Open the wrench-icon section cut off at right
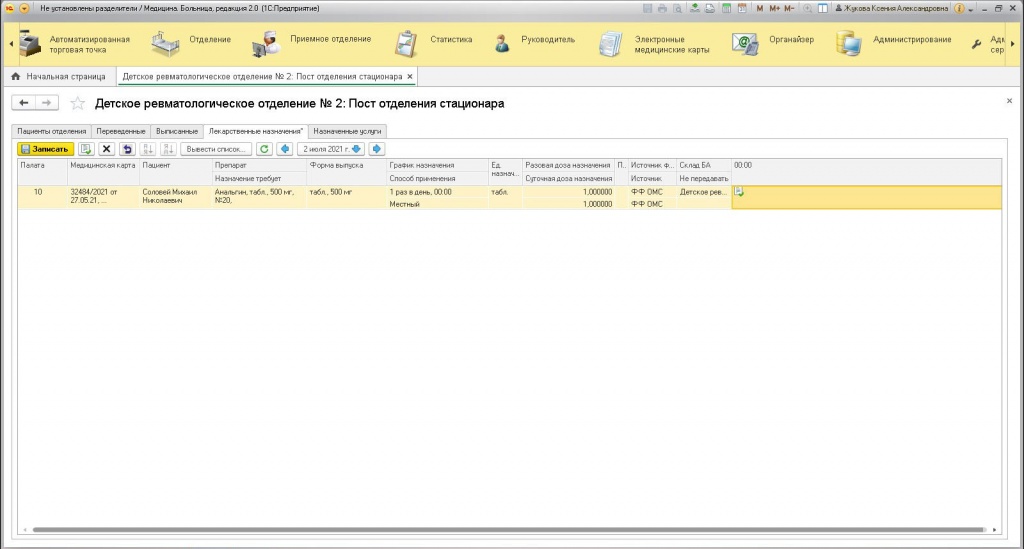 pyautogui.click(x=988, y=44)
